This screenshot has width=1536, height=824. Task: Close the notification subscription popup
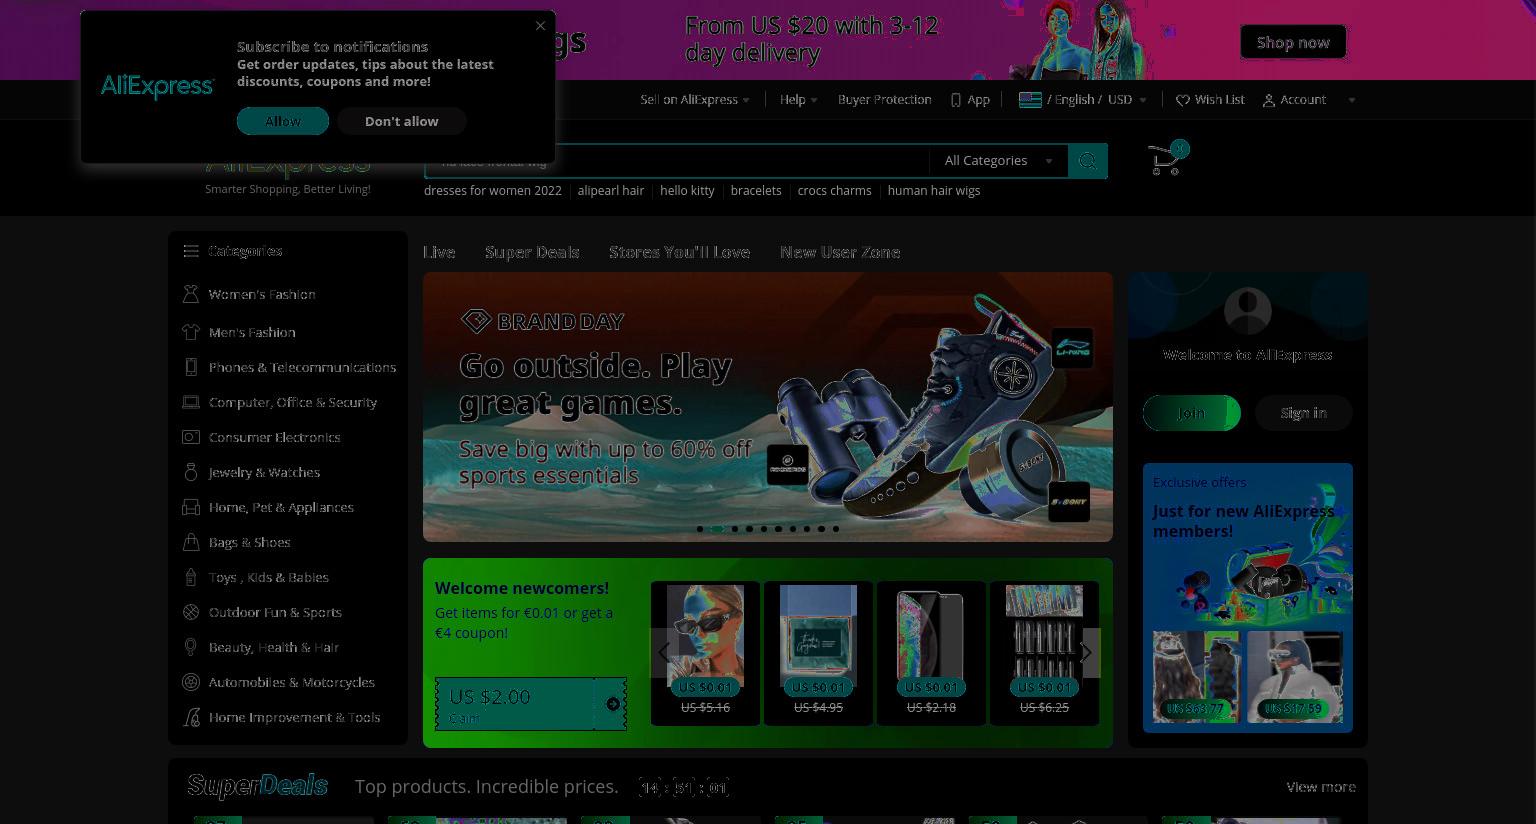[540, 26]
